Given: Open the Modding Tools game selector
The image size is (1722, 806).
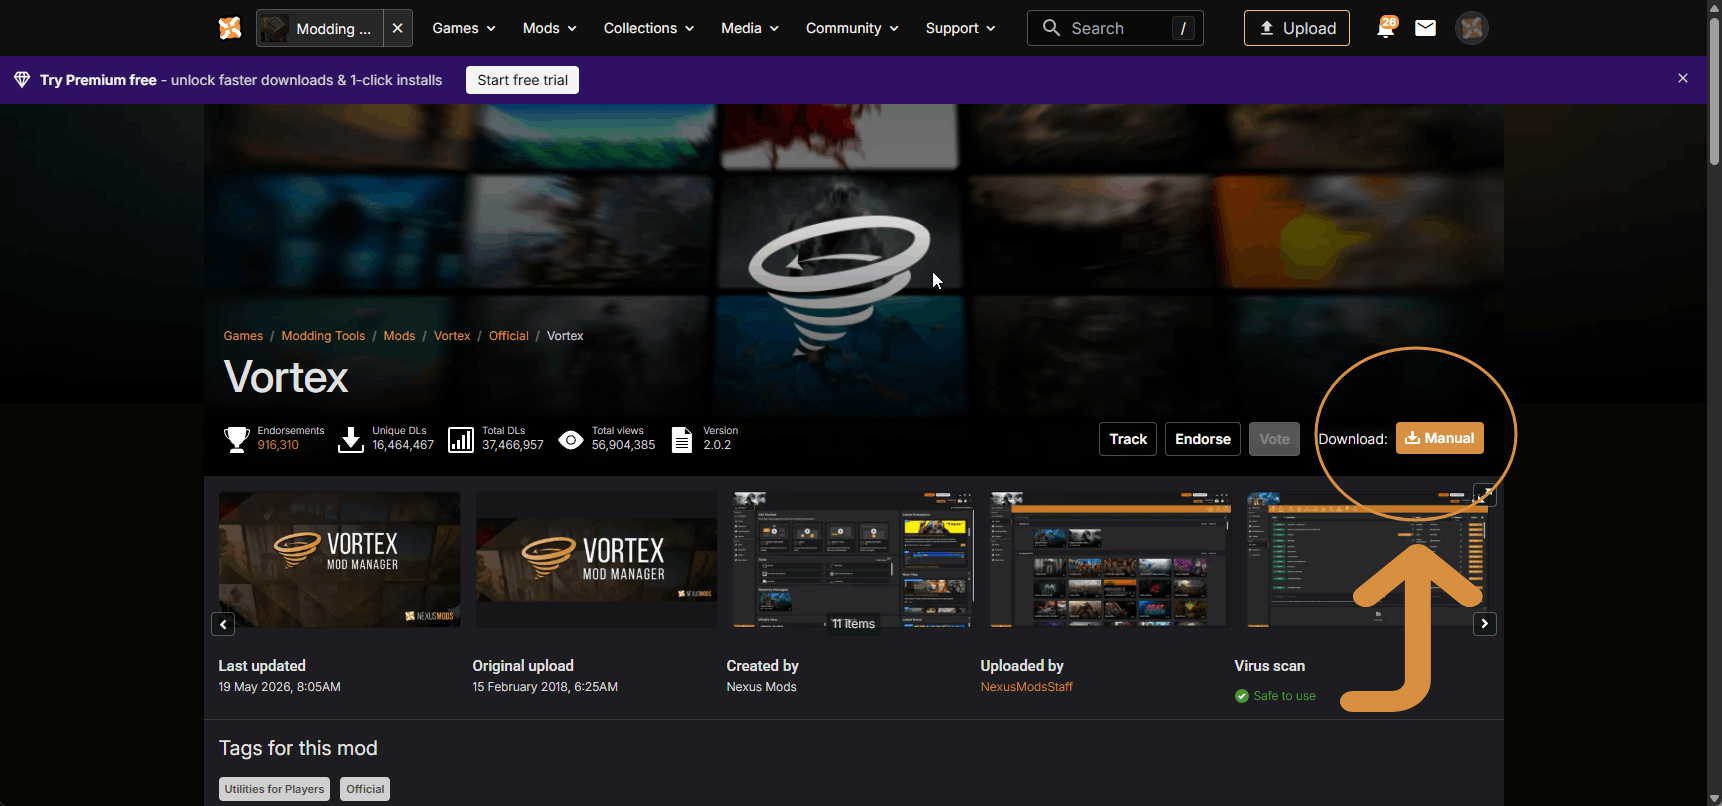Looking at the screenshot, I should (320, 28).
